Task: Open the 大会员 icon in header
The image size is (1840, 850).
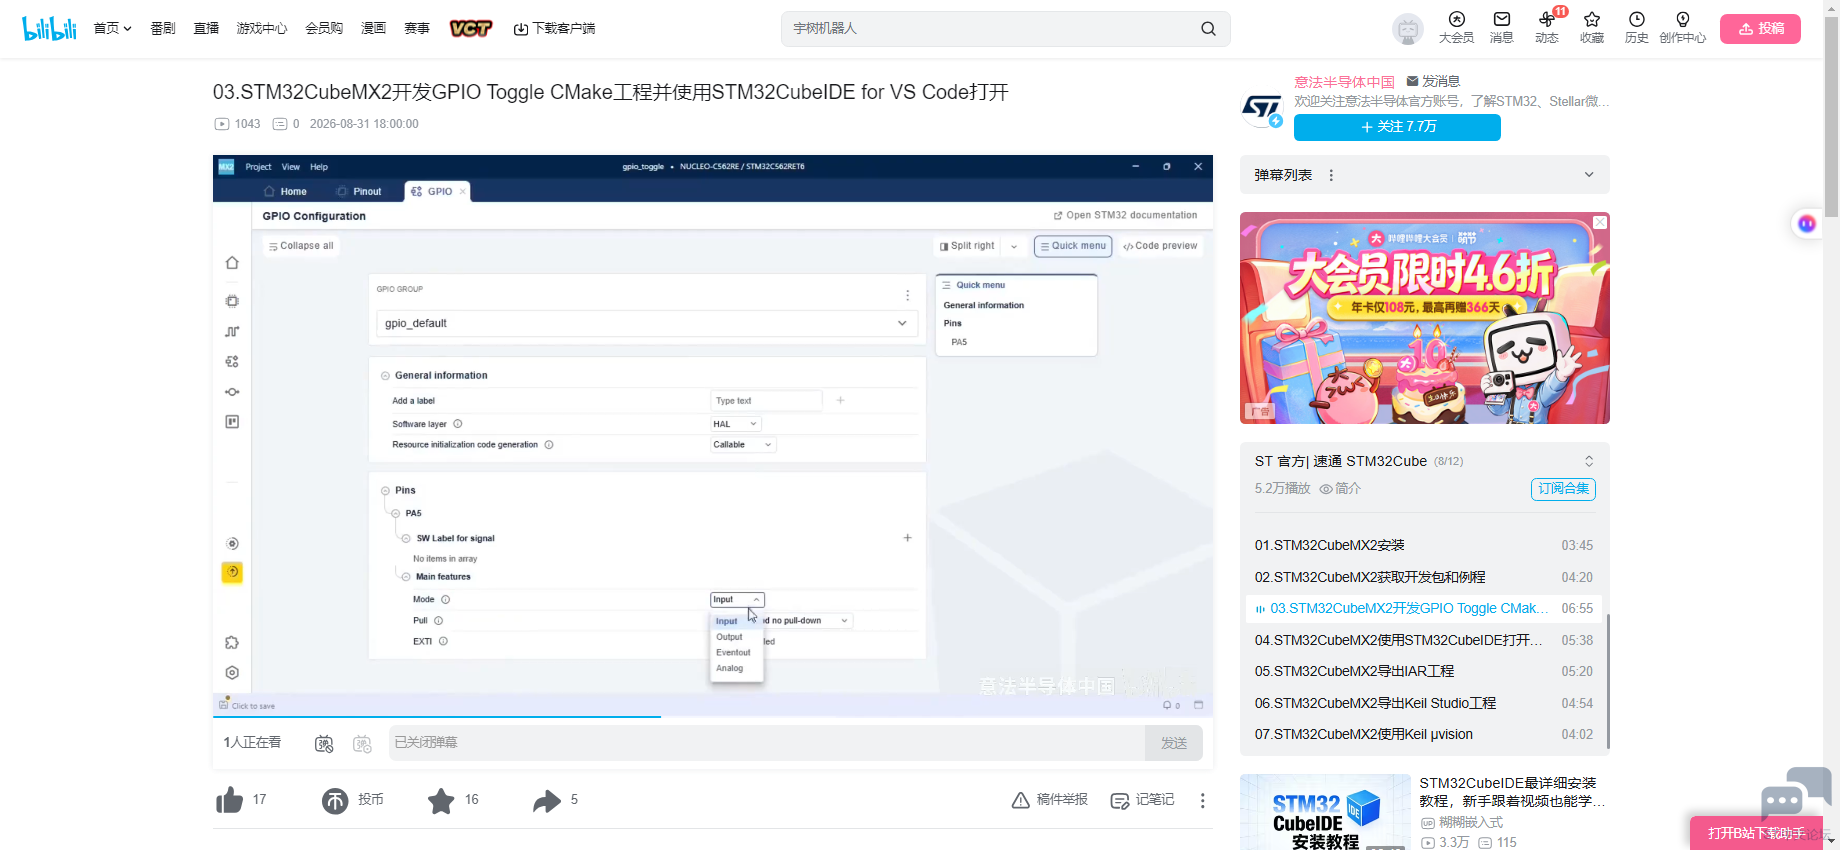Action: click(1456, 28)
